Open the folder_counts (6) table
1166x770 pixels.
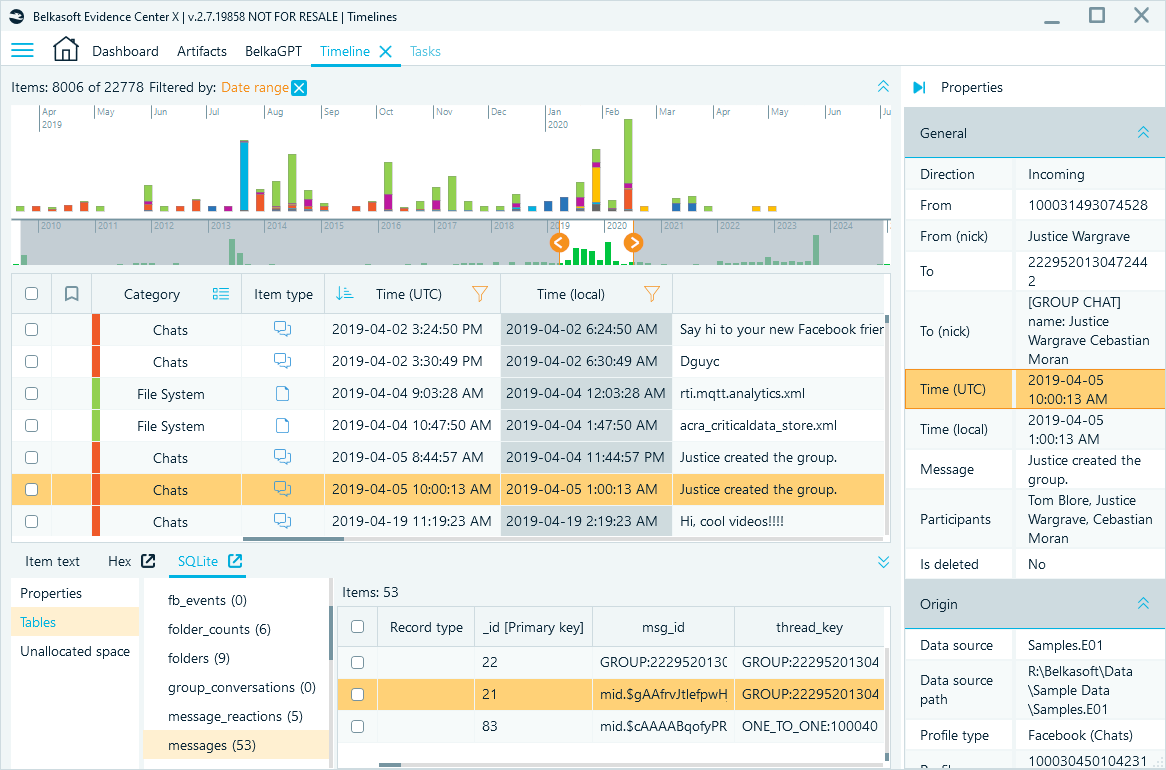(x=236, y=629)
